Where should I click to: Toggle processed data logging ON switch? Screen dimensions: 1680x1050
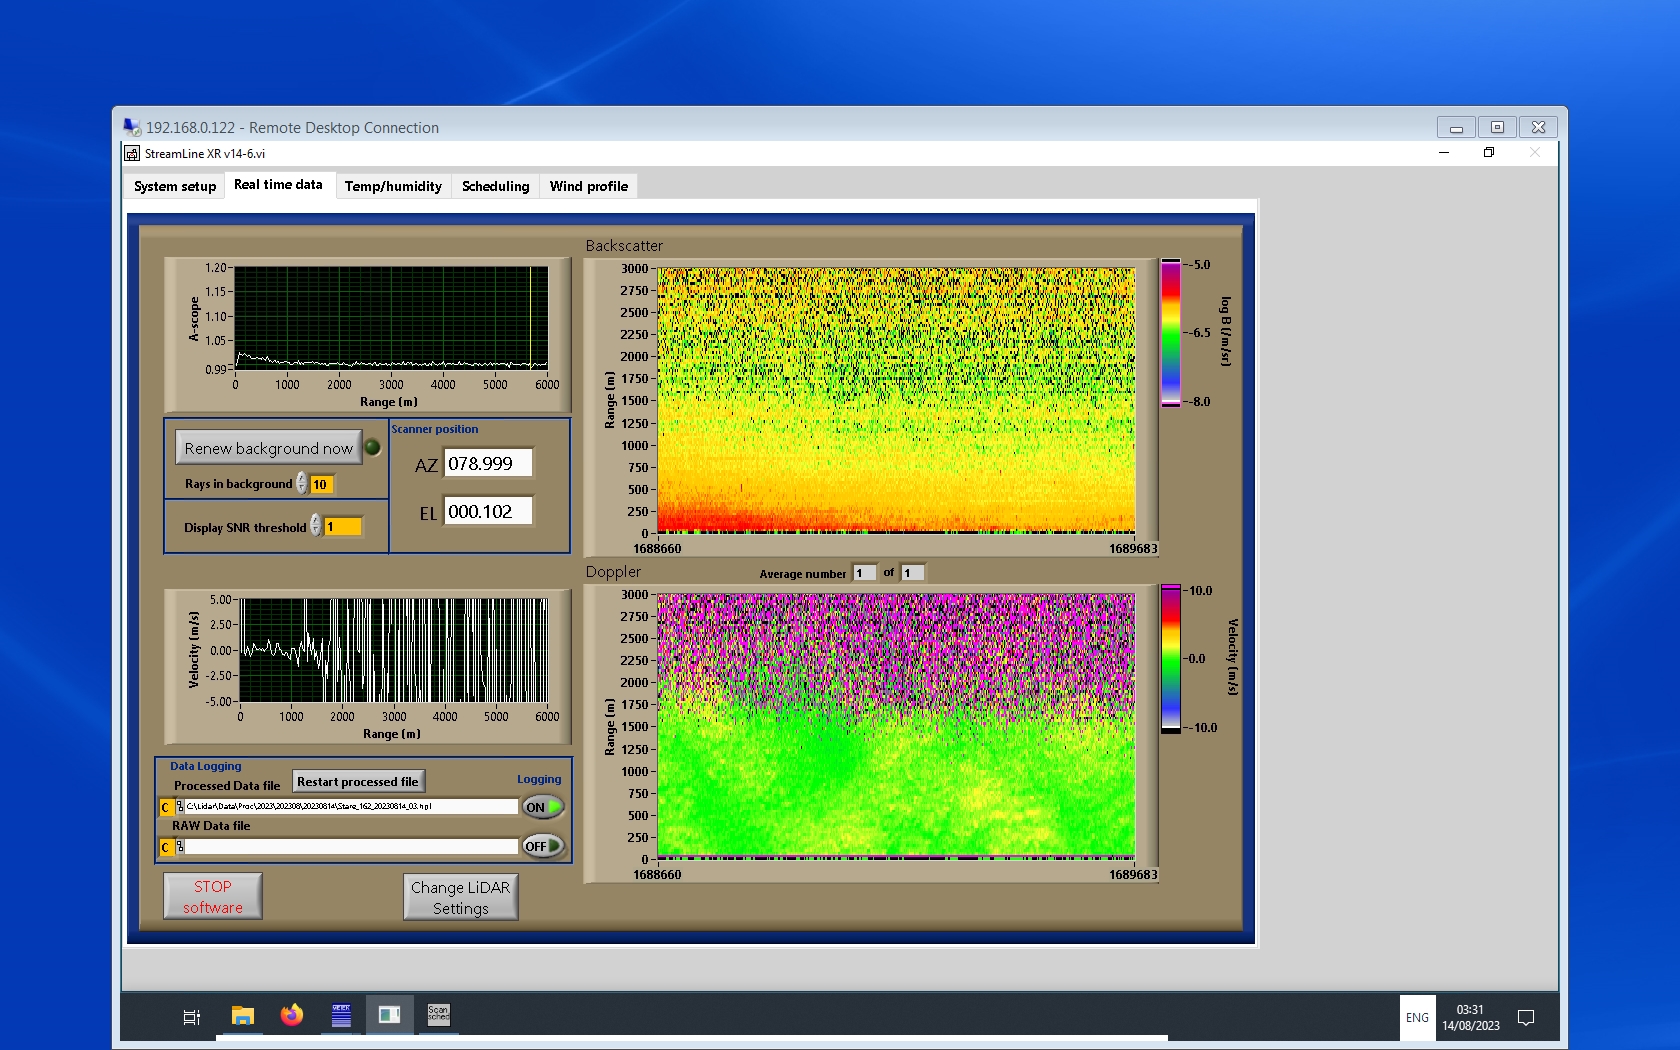pos(543,807)
